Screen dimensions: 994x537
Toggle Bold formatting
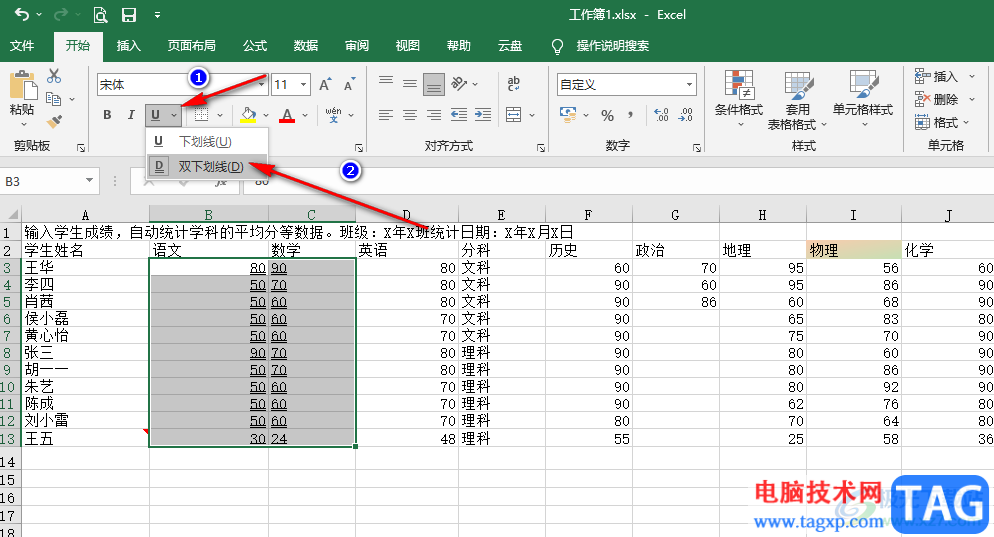click(107, 115)
